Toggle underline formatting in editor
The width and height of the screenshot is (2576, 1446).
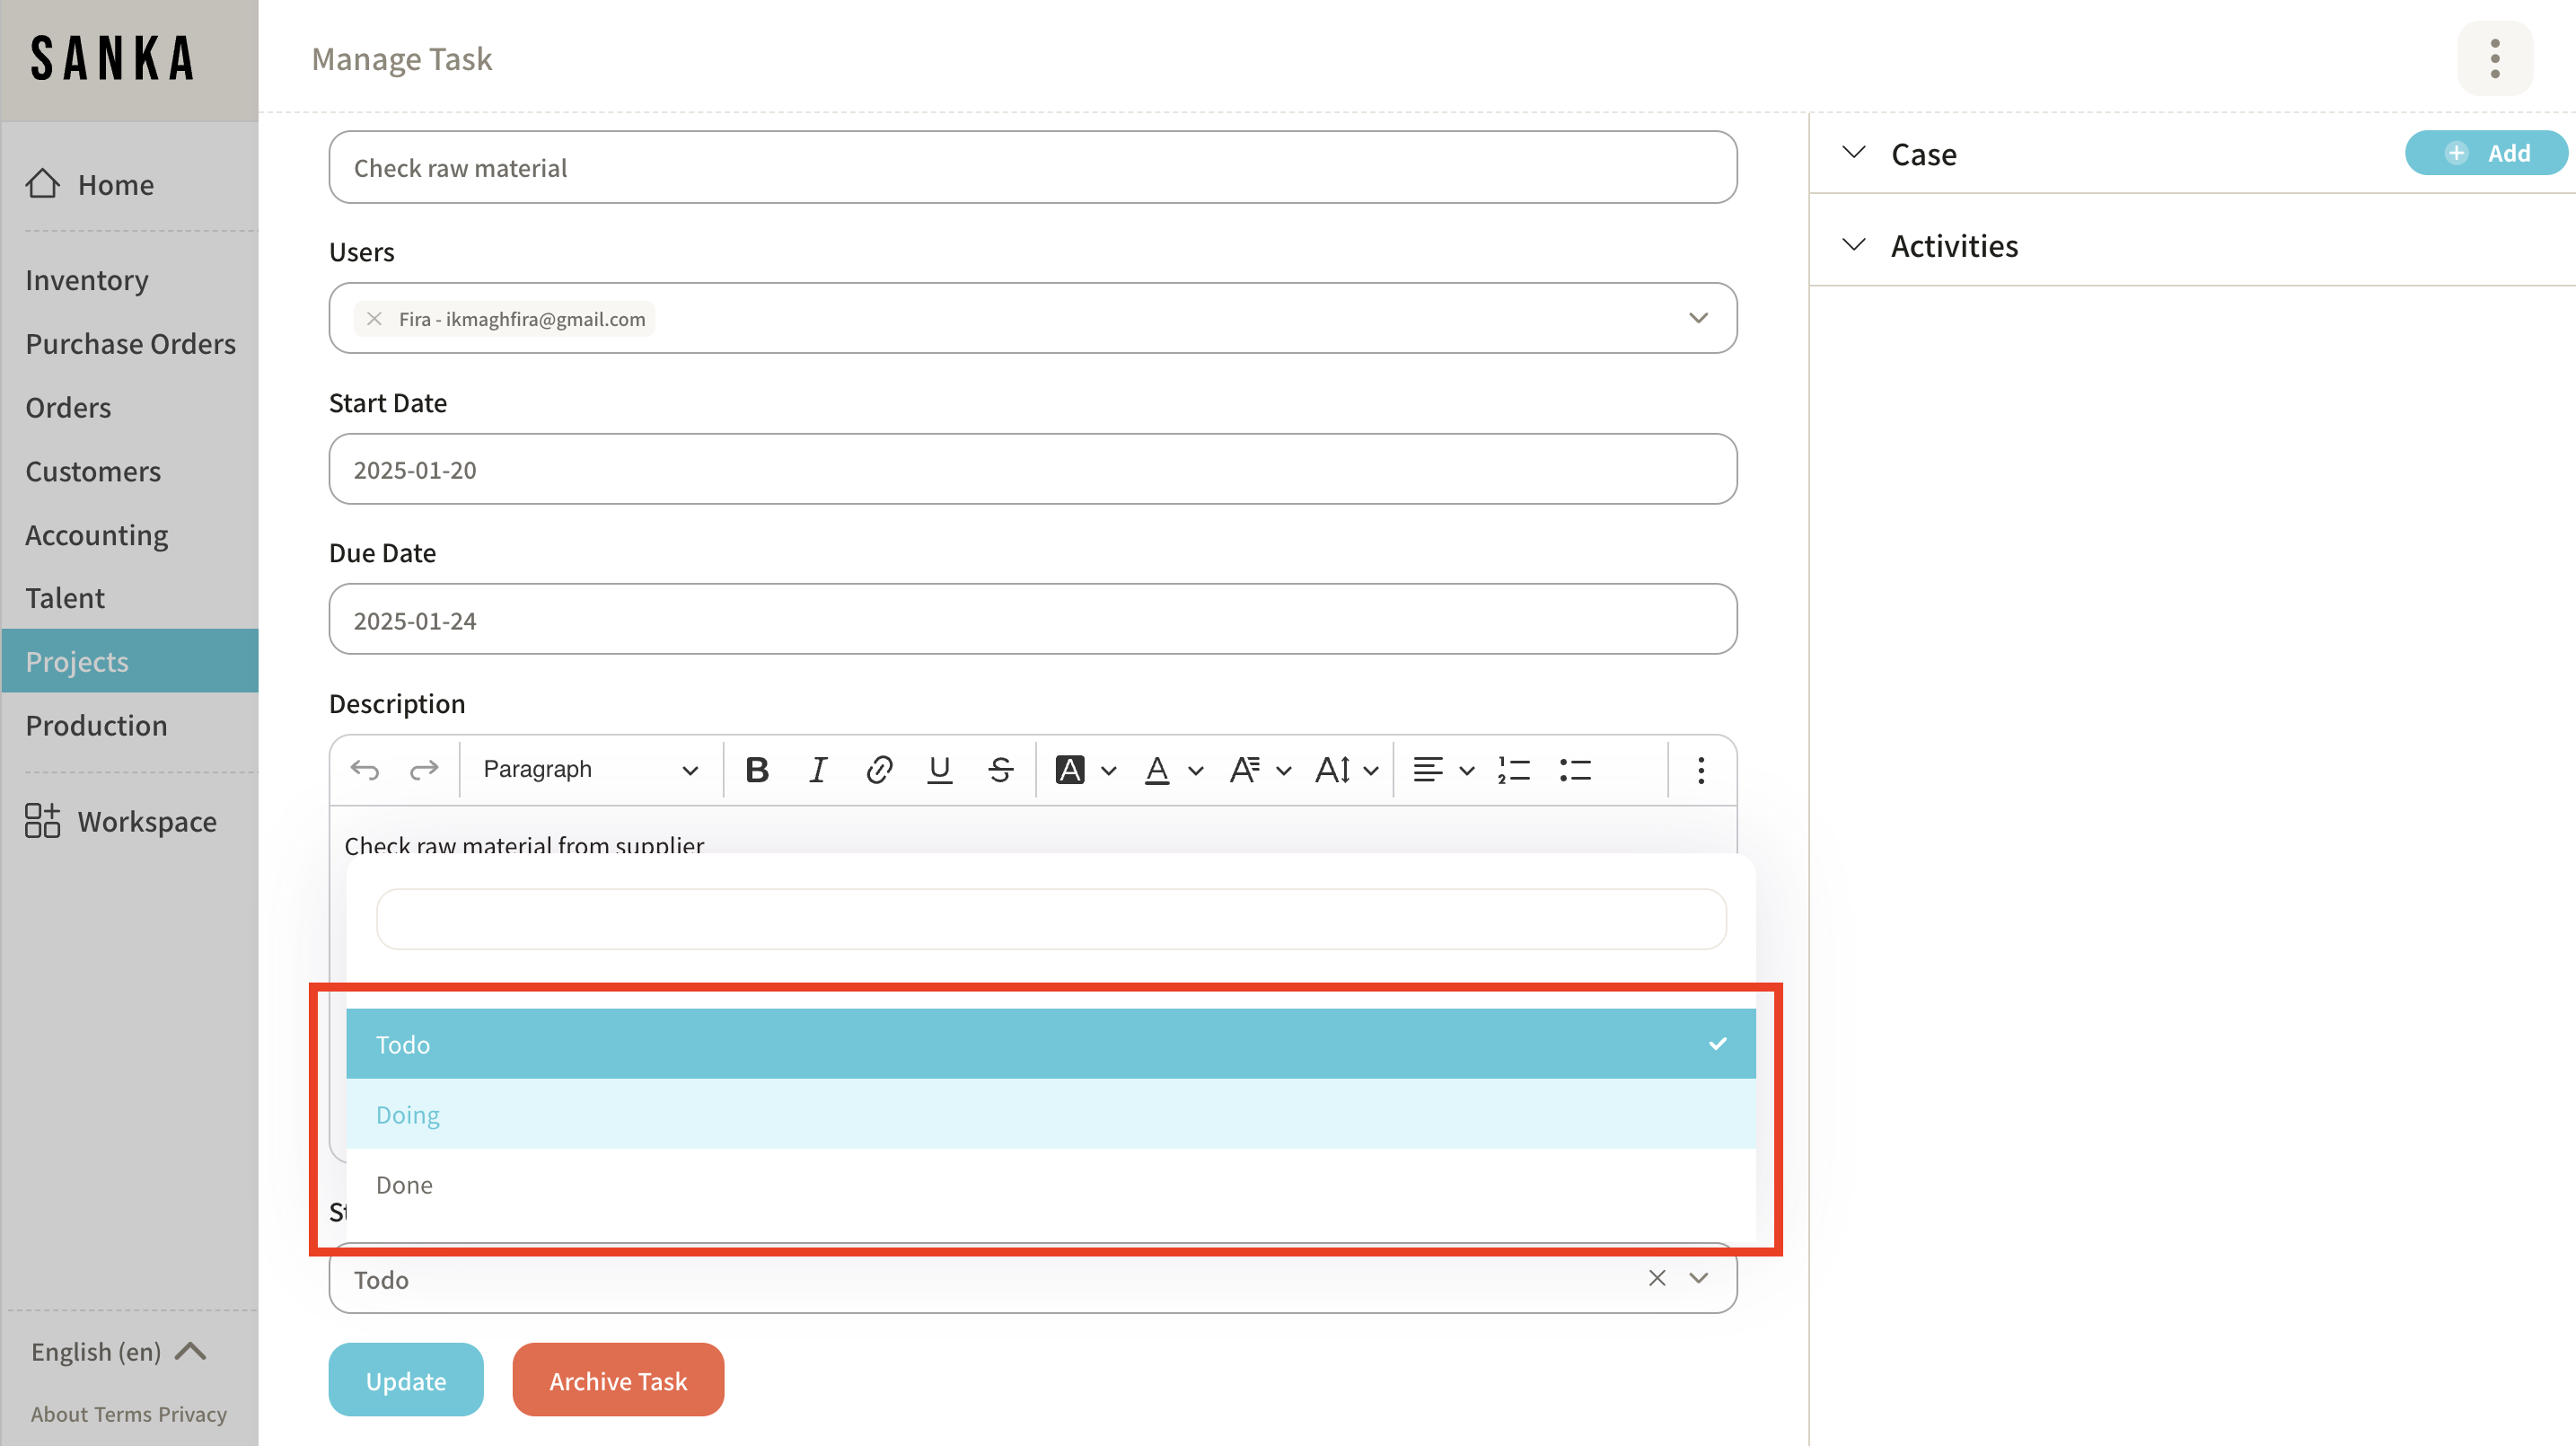tap(939, 769)
